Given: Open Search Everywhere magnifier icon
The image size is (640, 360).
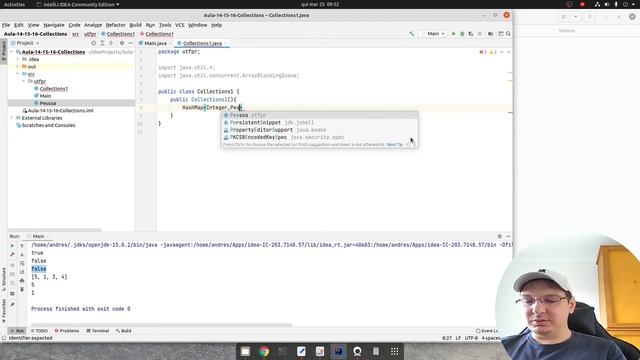Looking at the screenshot, I should click(508, 34).
